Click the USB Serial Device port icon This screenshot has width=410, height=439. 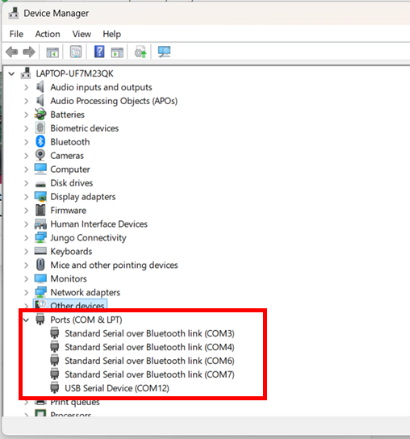tap(54, 388)
